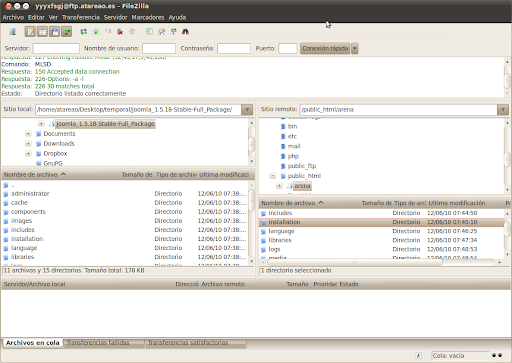Expand the Joomla_1.5.18-Stable-Full_Package tree node
Image resolution: width=512 pixels, height=363 pixels.
(41, 124)
